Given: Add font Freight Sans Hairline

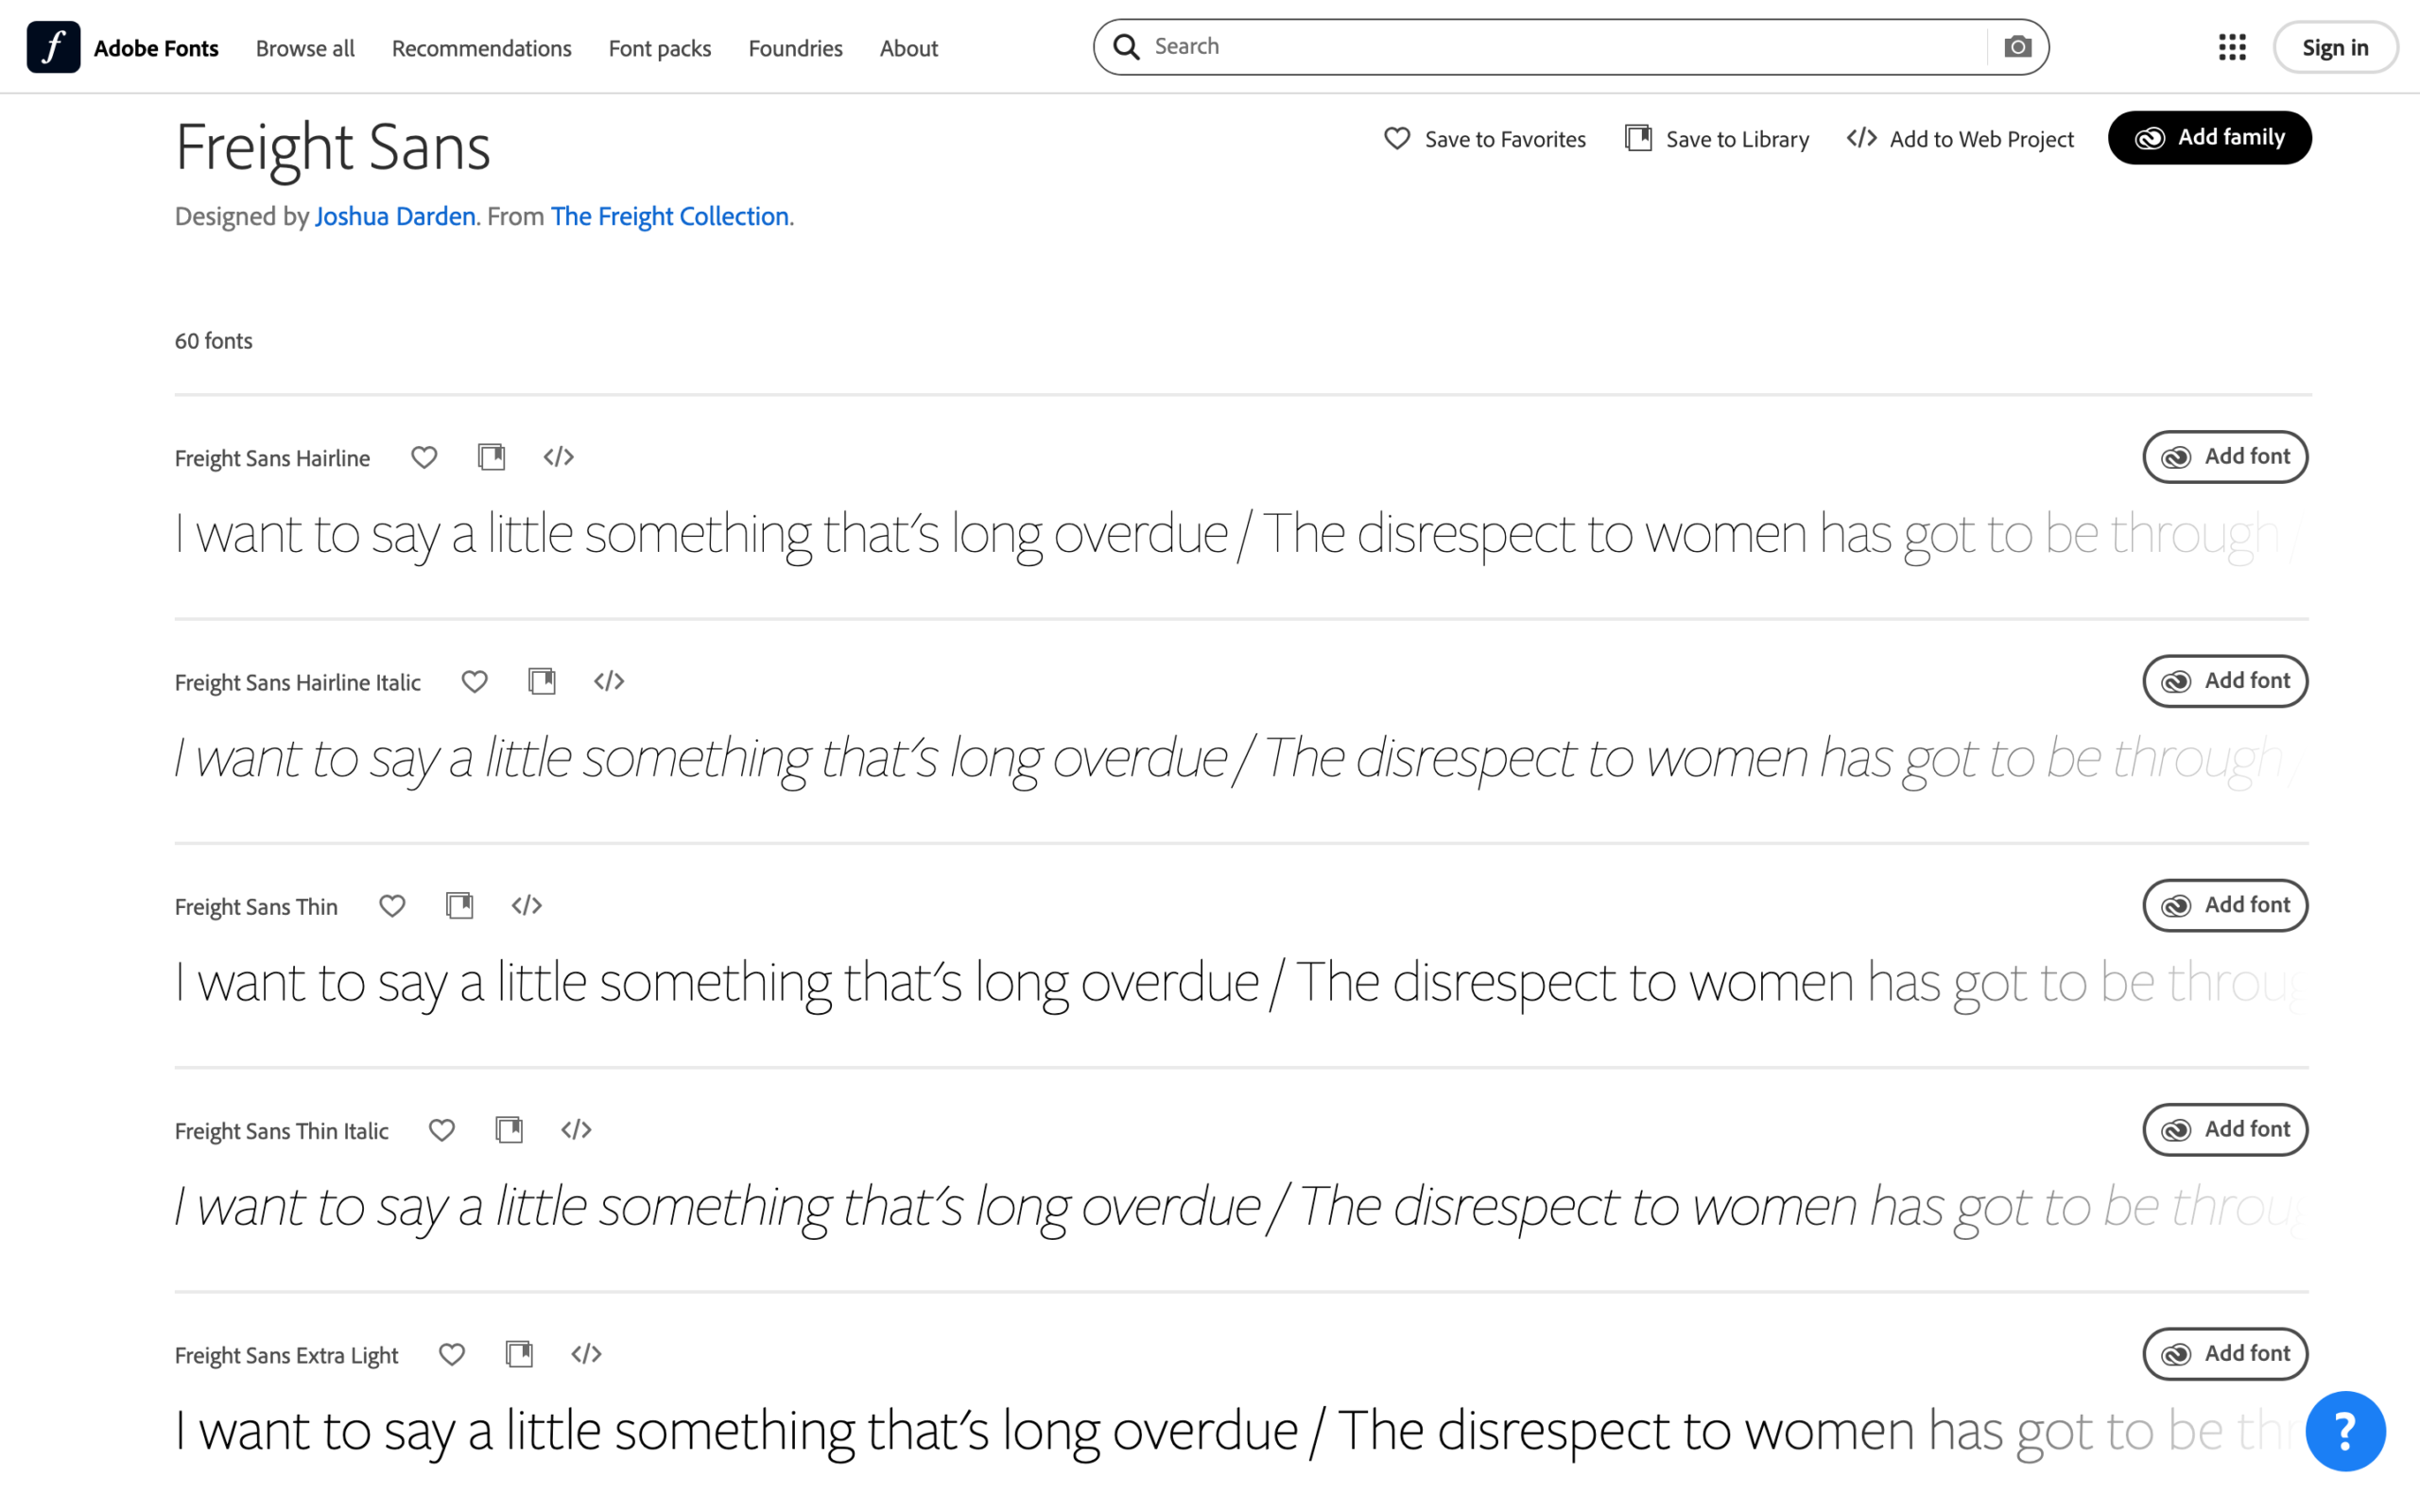Looking at the screenshot, I should click(x=2225, y=457).
